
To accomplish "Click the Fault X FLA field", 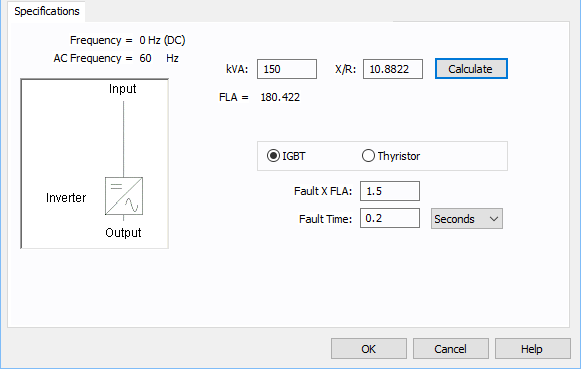I will coord(390,191).
